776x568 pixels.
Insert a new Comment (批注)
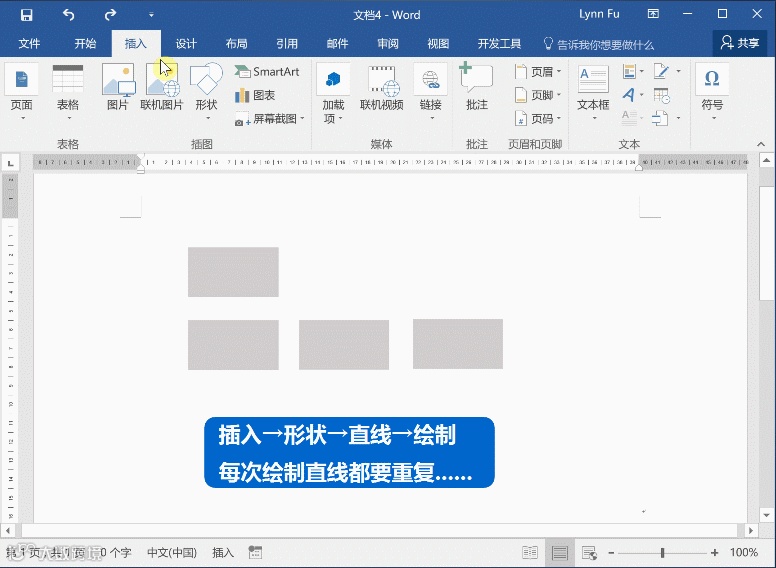tap(477, 87)
